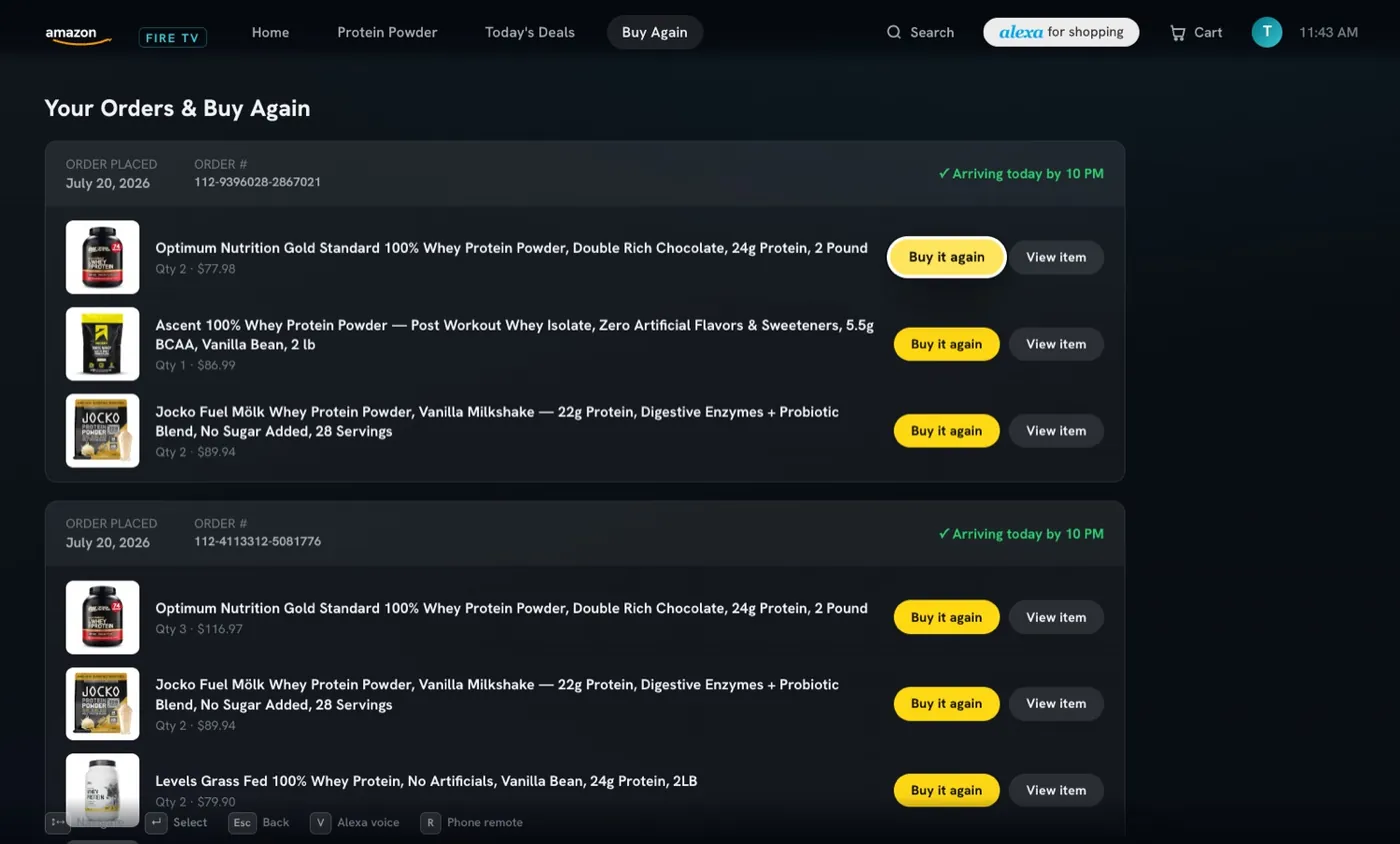Click the Search magnifier icon
Screen dimensions: 1400x844
tap(894, 32)
